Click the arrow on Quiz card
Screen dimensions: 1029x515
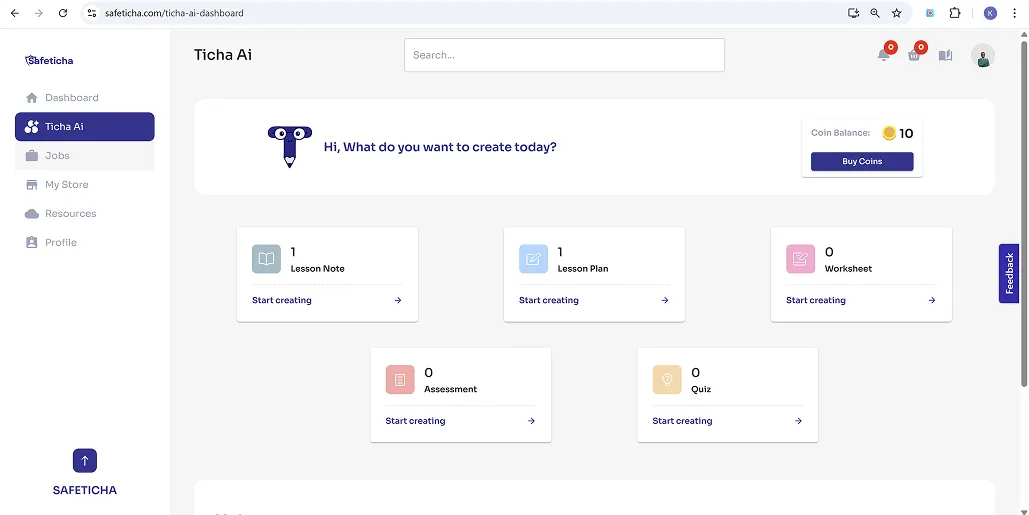798,421
